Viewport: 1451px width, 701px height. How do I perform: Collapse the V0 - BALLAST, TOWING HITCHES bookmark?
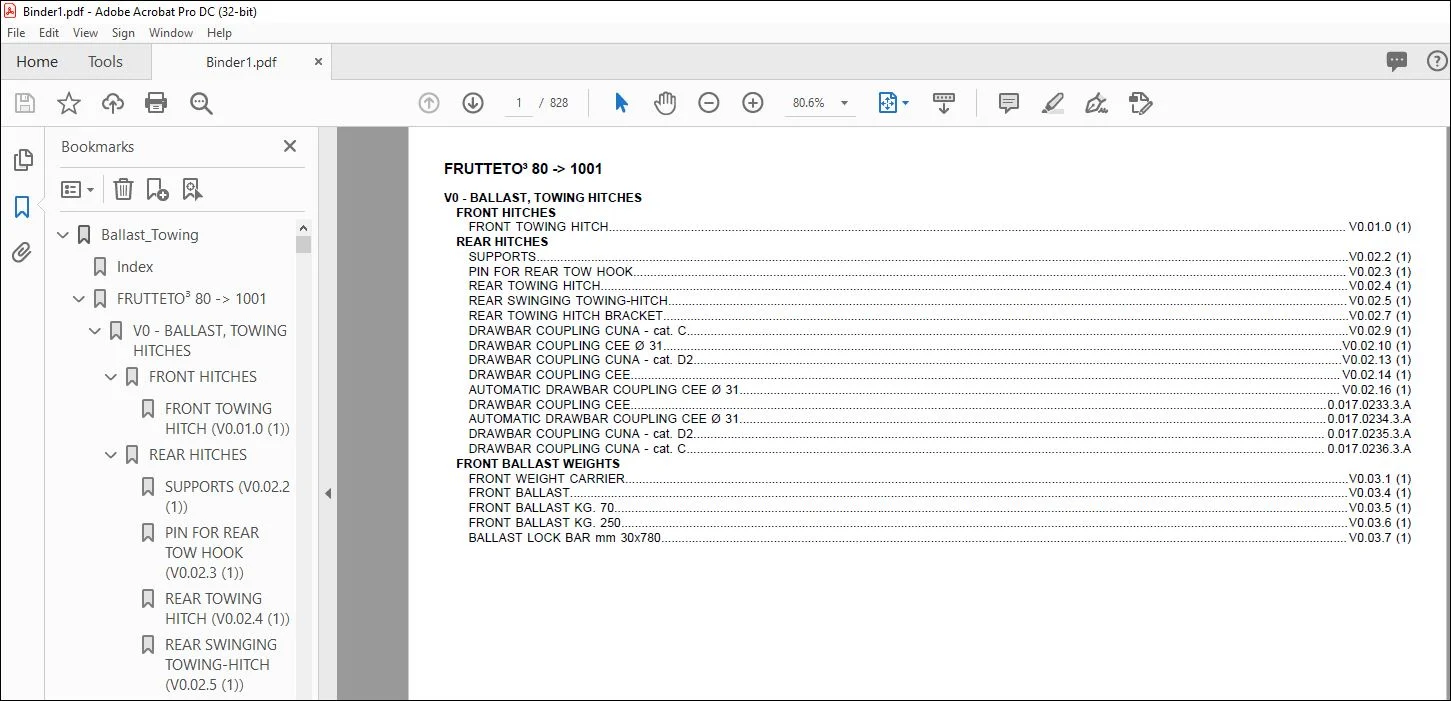[96, 331]
